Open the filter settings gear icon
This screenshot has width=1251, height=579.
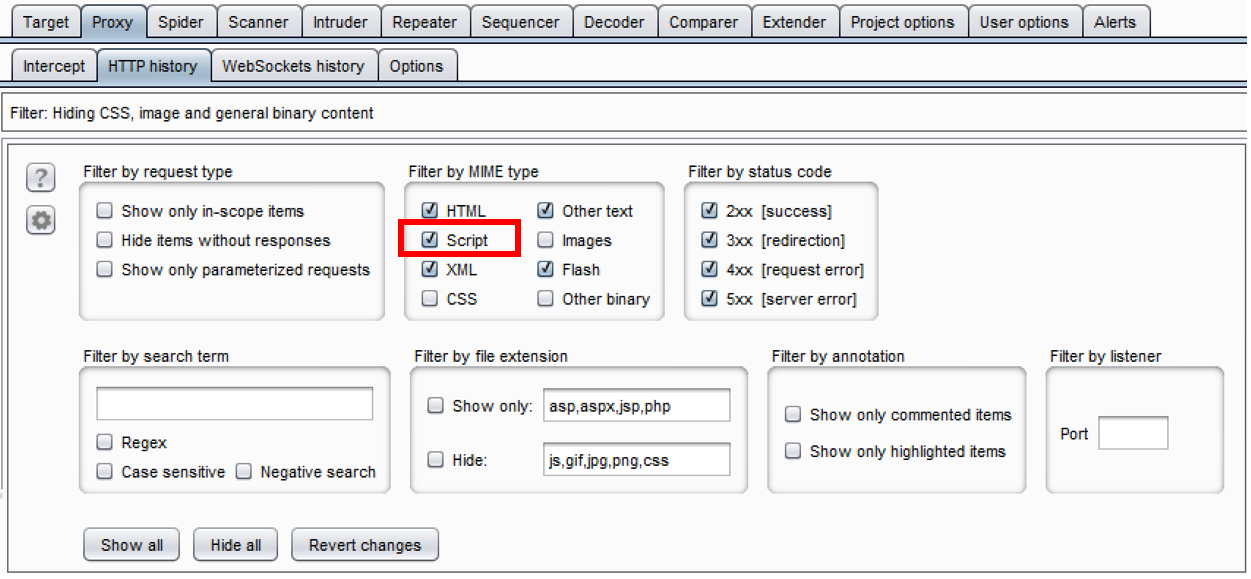[40, 220]
